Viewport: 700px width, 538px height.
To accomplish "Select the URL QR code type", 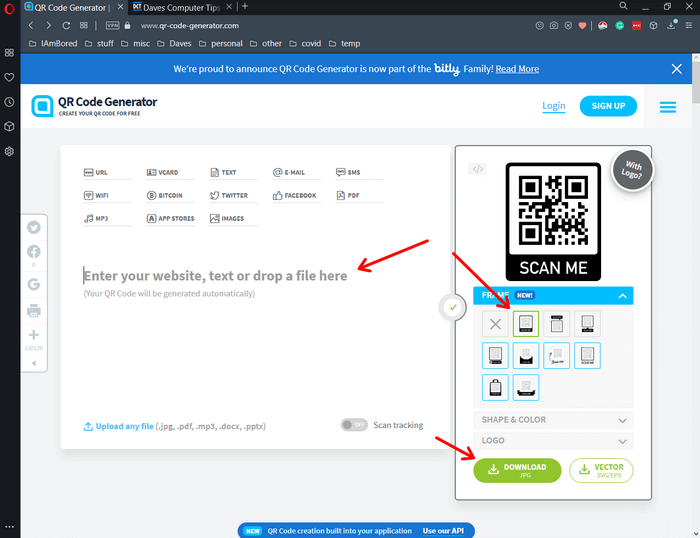I will click(x=107, y=172).
